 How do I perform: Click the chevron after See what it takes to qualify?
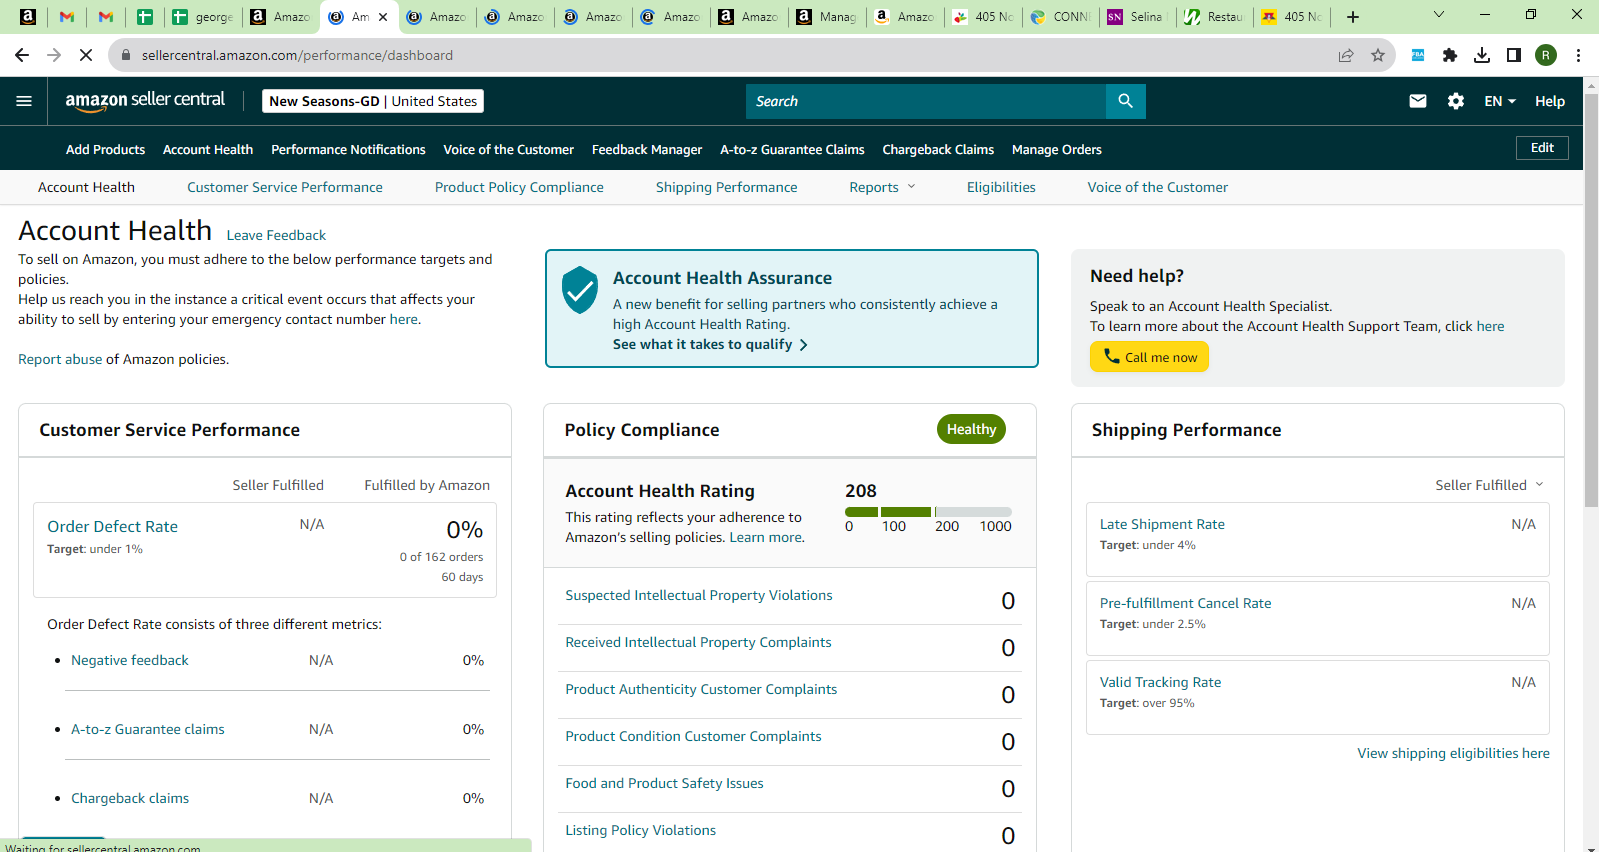[803, 345]
